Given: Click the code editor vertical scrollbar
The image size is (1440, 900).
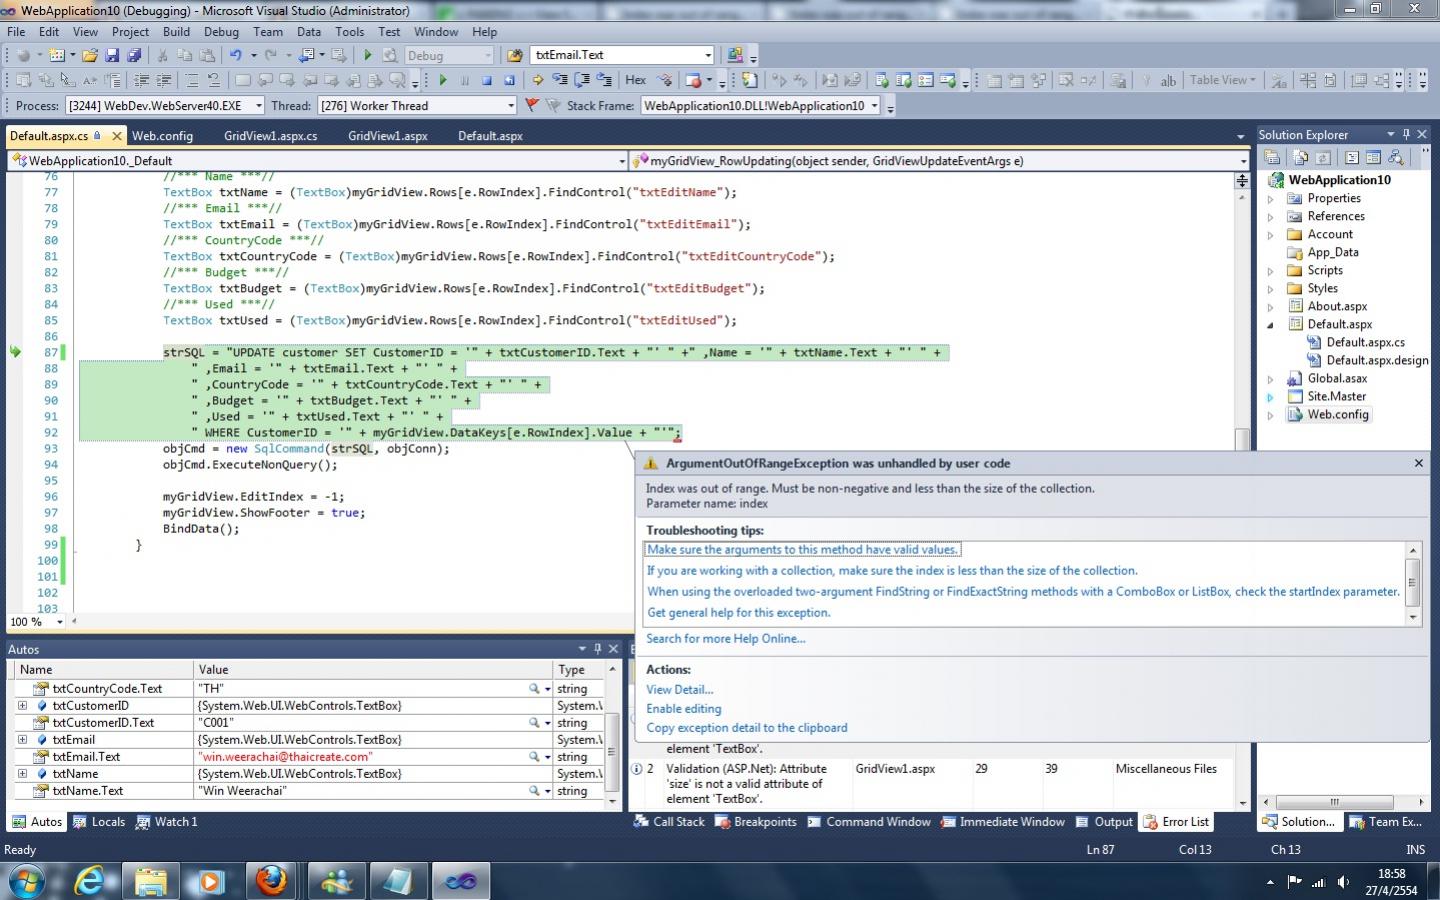Looking at the screenshot, I should (1241, 310).
